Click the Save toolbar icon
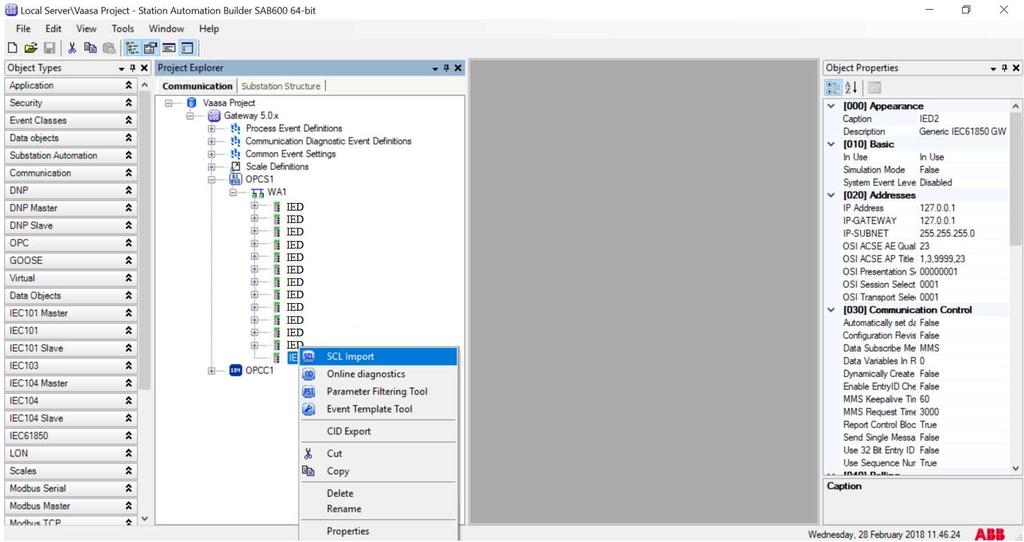Screen dimensions: 1024x542 (x=49, y=48)
